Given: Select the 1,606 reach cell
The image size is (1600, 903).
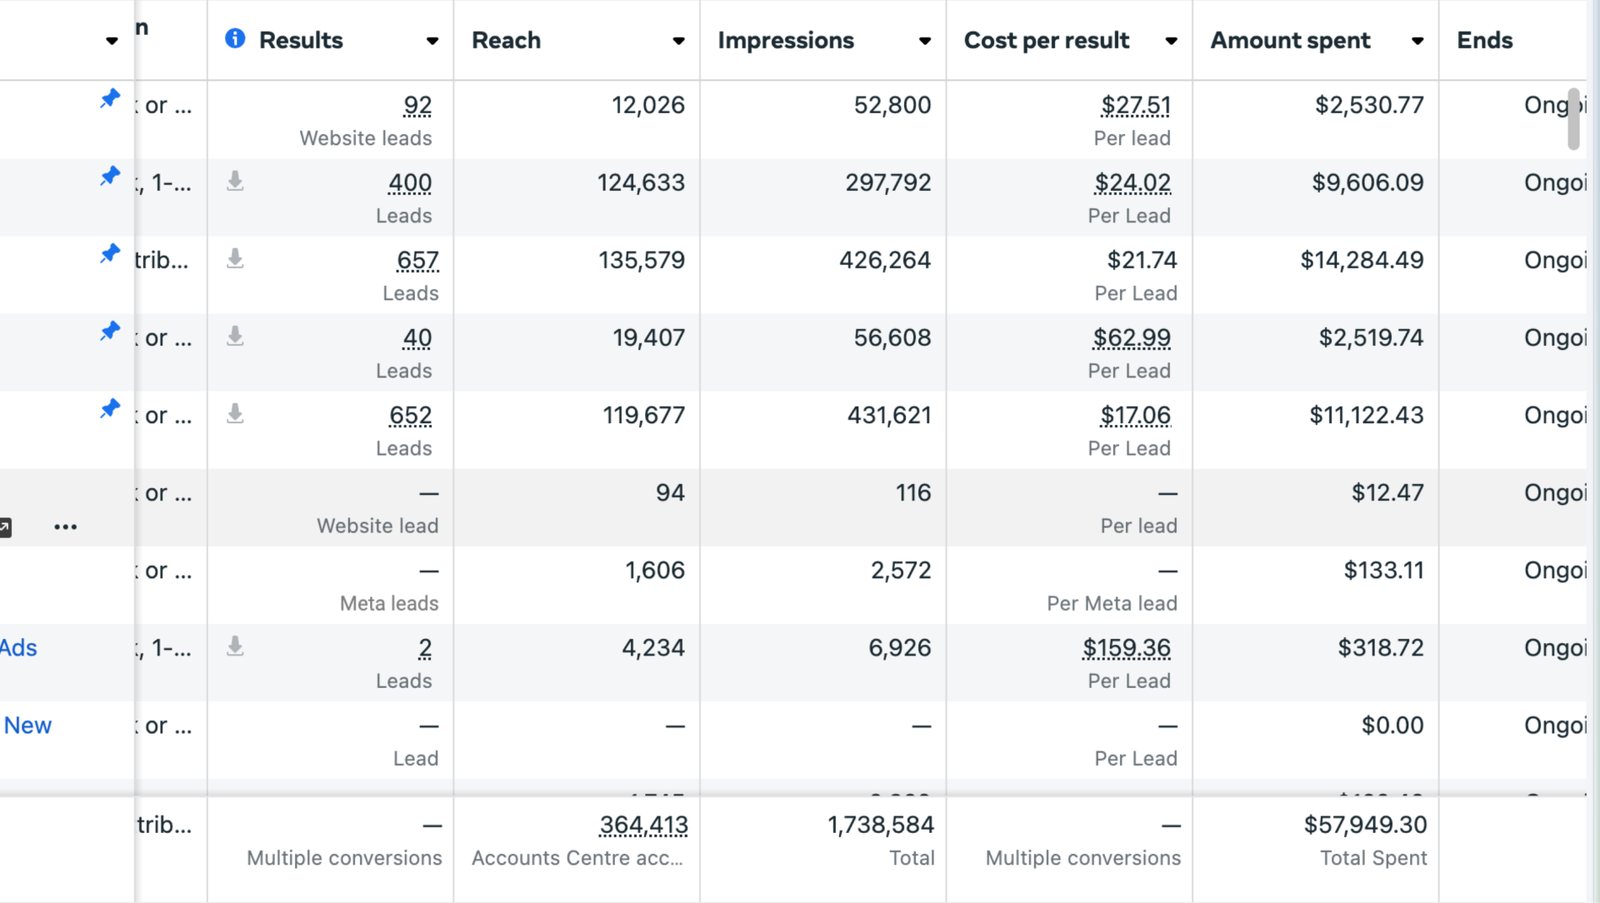Looking at the screenshot, I should (x=655, y=570).
